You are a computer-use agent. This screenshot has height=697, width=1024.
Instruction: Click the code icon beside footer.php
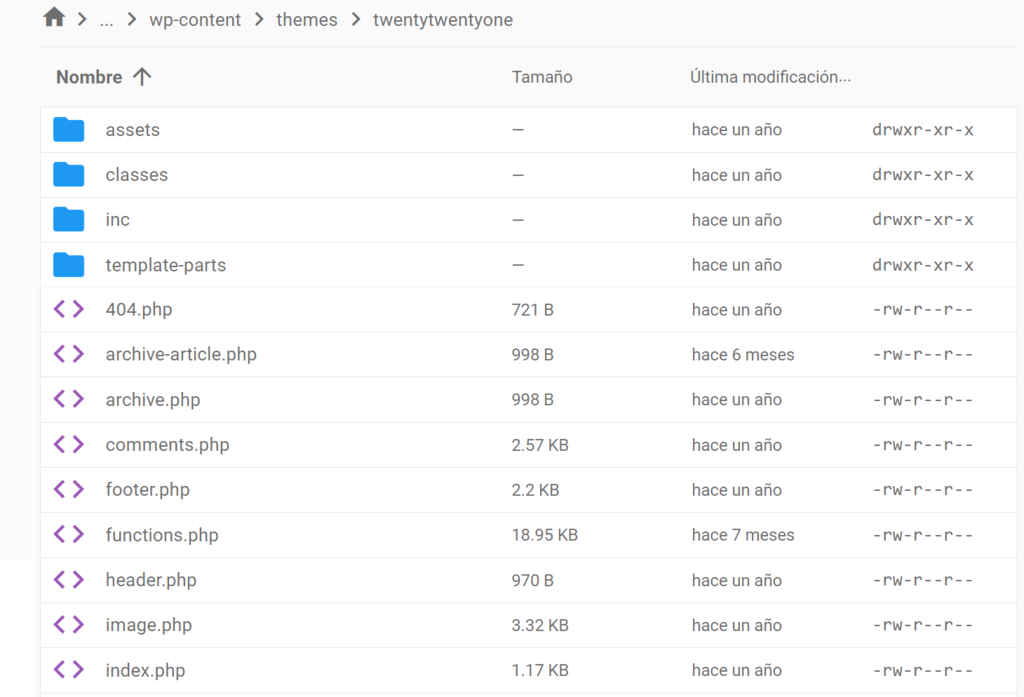(x=68, y=489)
